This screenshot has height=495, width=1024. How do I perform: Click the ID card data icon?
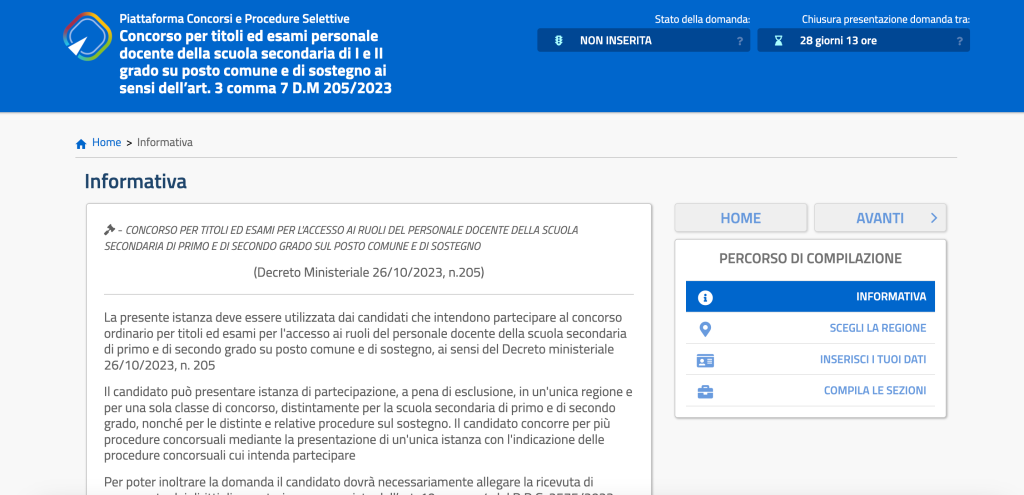point(705,360)
